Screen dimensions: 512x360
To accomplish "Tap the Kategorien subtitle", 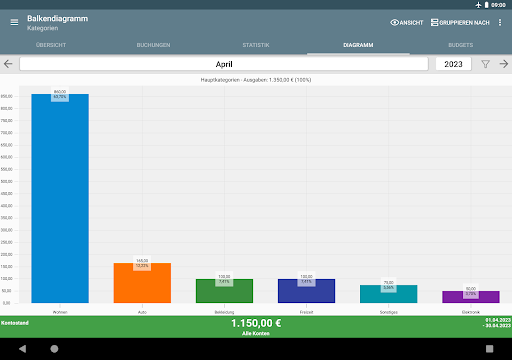I will [43, 28].
